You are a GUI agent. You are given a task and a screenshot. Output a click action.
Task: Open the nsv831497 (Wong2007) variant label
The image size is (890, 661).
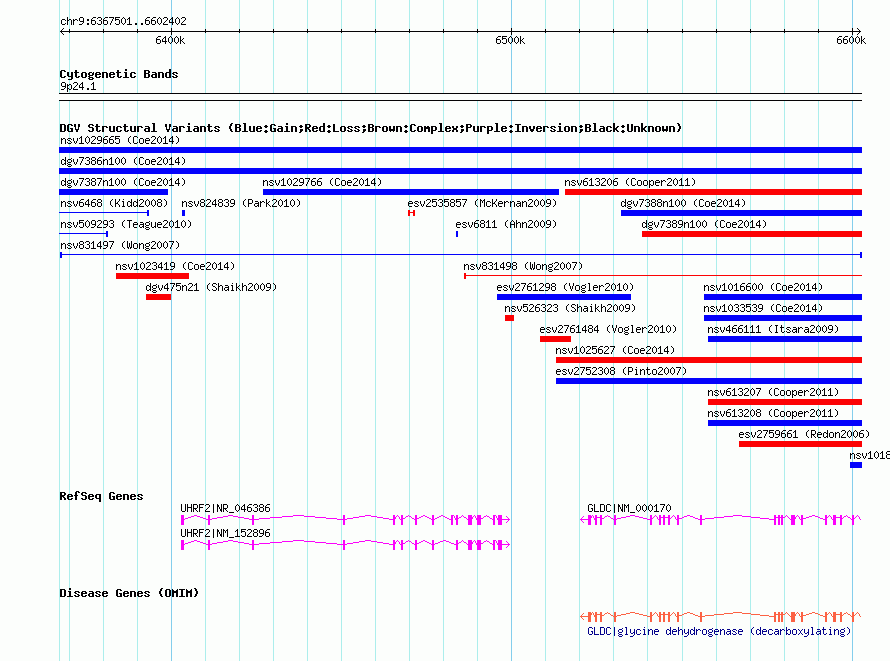120,245
